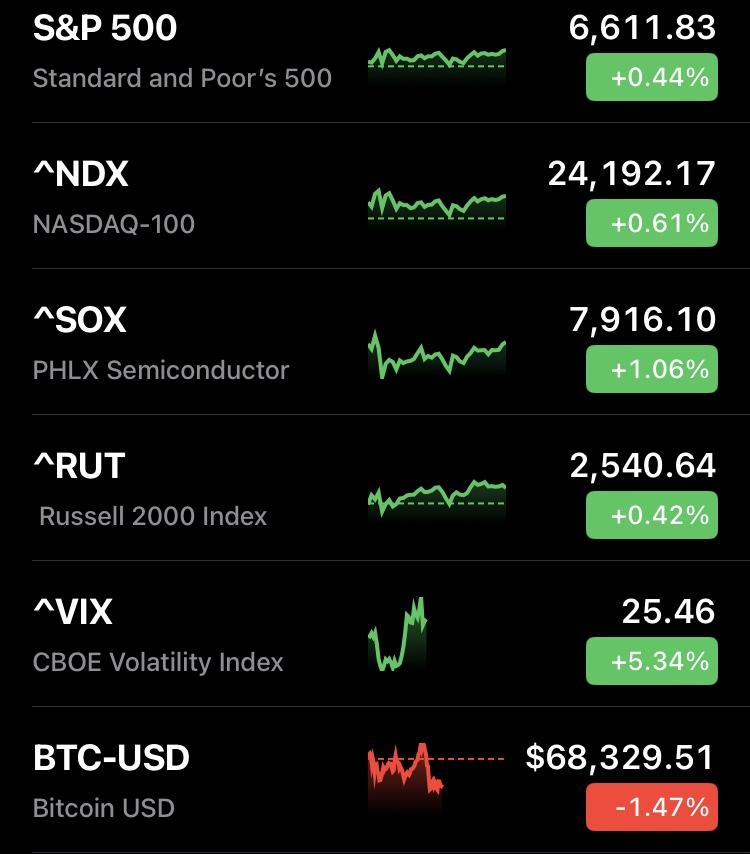Select the ^RUT ticker symbol

pyautogui.click(x=79, y=466)
